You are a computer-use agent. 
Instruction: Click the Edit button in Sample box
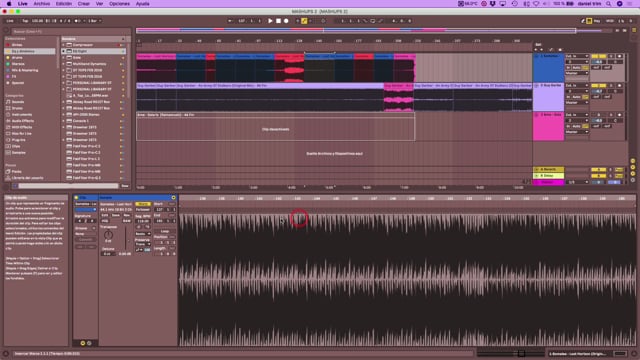105,215
